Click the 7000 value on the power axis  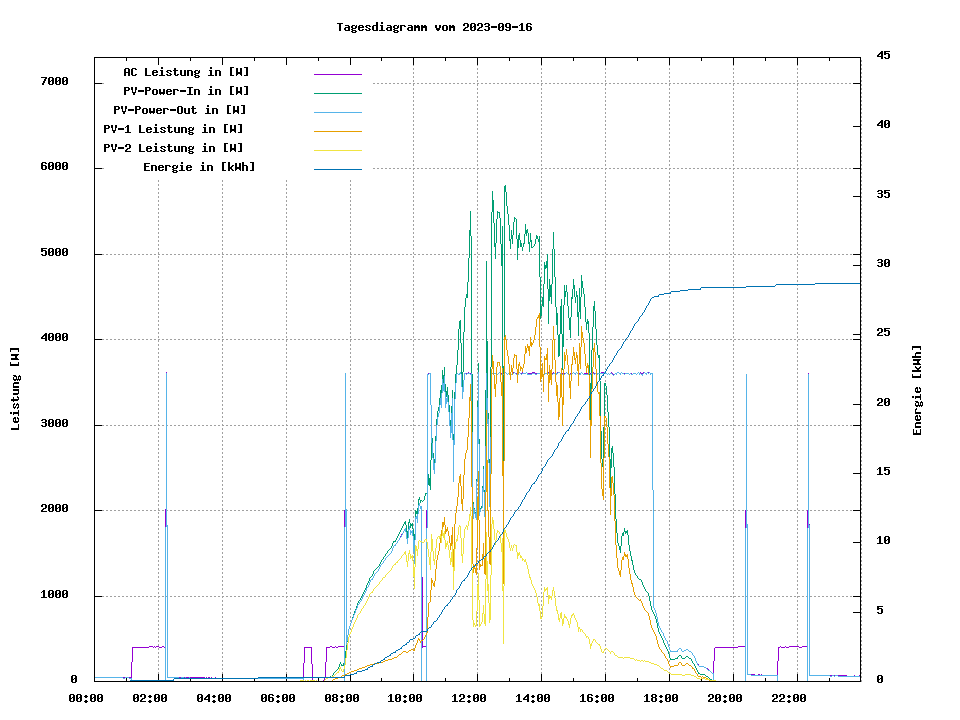53,82
